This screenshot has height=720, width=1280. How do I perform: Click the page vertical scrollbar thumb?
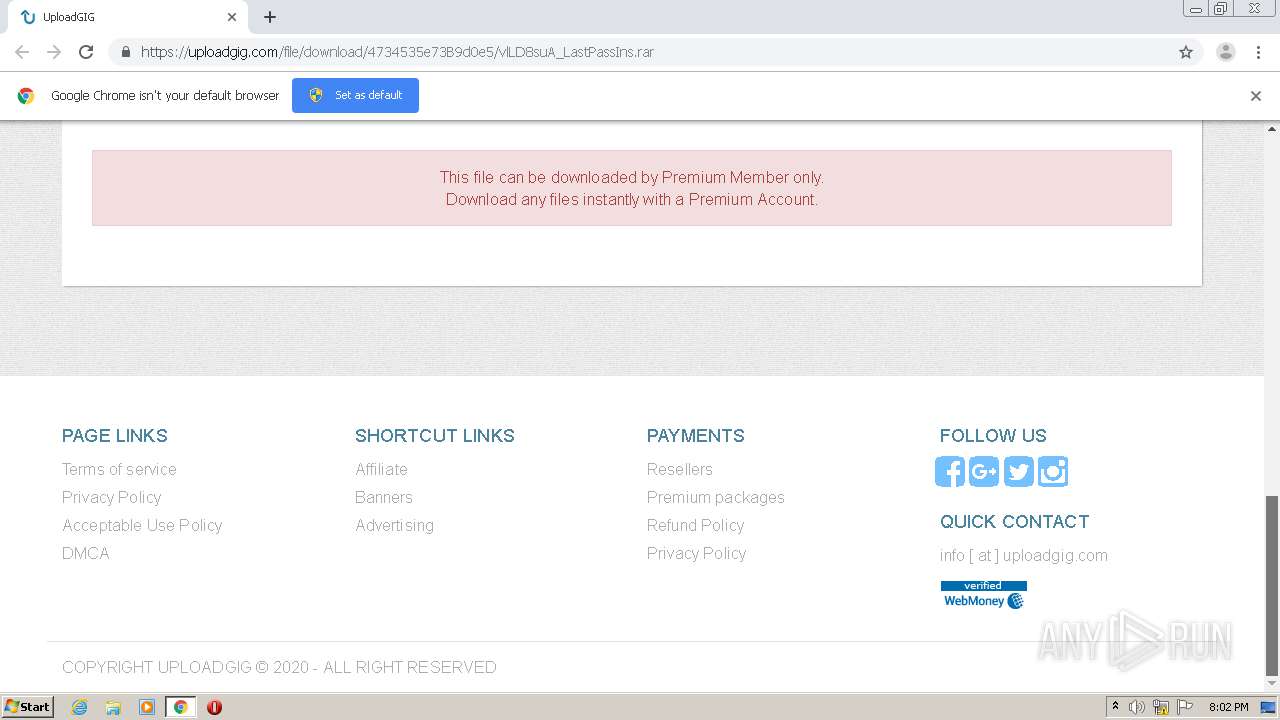1272,585
